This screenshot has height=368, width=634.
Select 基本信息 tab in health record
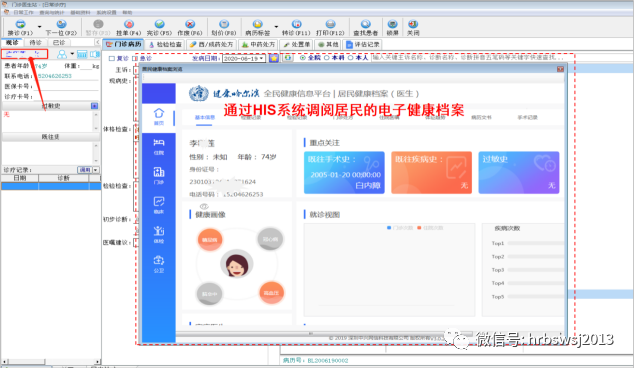point(205,117)
